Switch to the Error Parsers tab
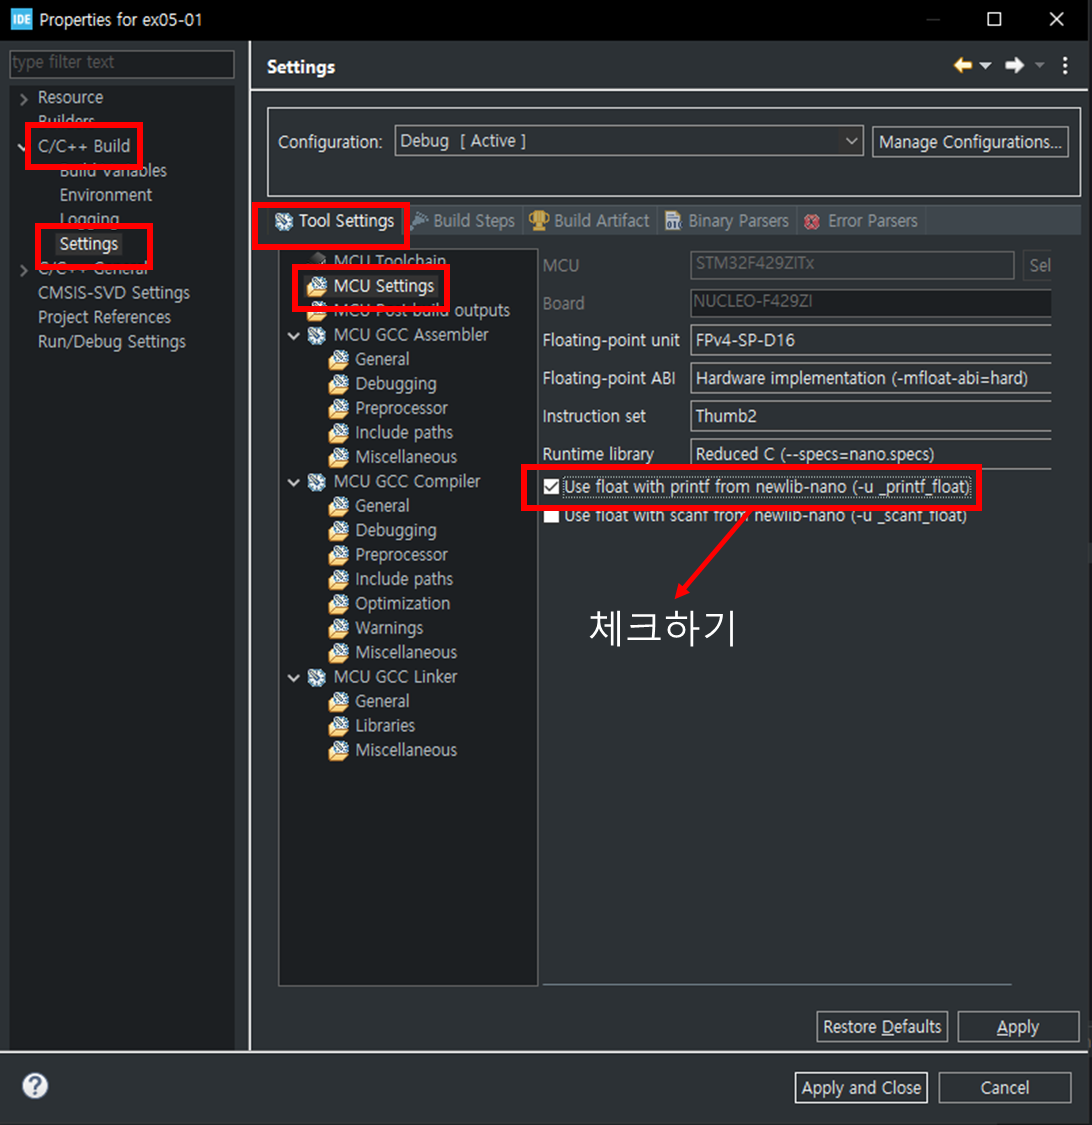This screenshot has width=1092, height=1125. [860, 221]
